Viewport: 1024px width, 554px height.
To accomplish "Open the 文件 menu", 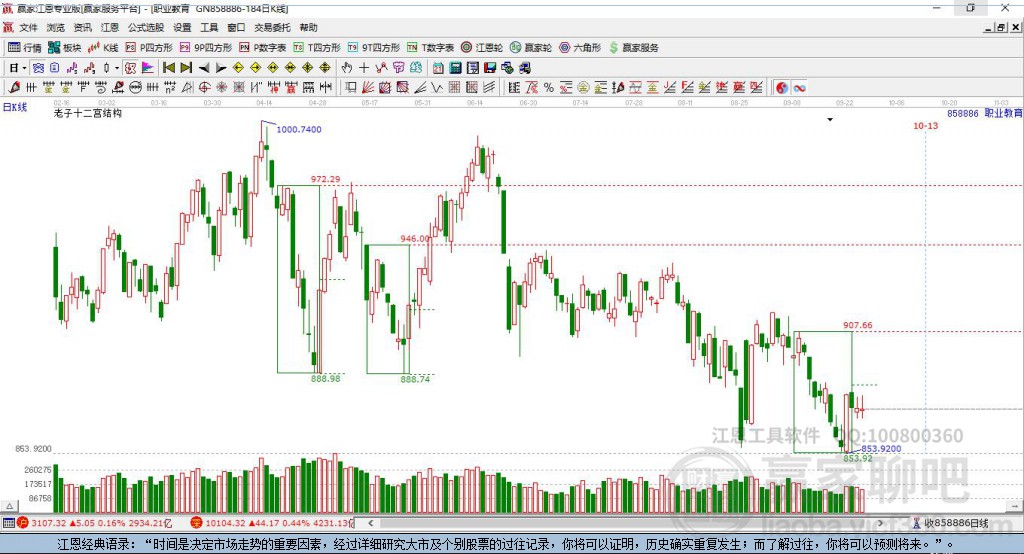I will (28, 27).
